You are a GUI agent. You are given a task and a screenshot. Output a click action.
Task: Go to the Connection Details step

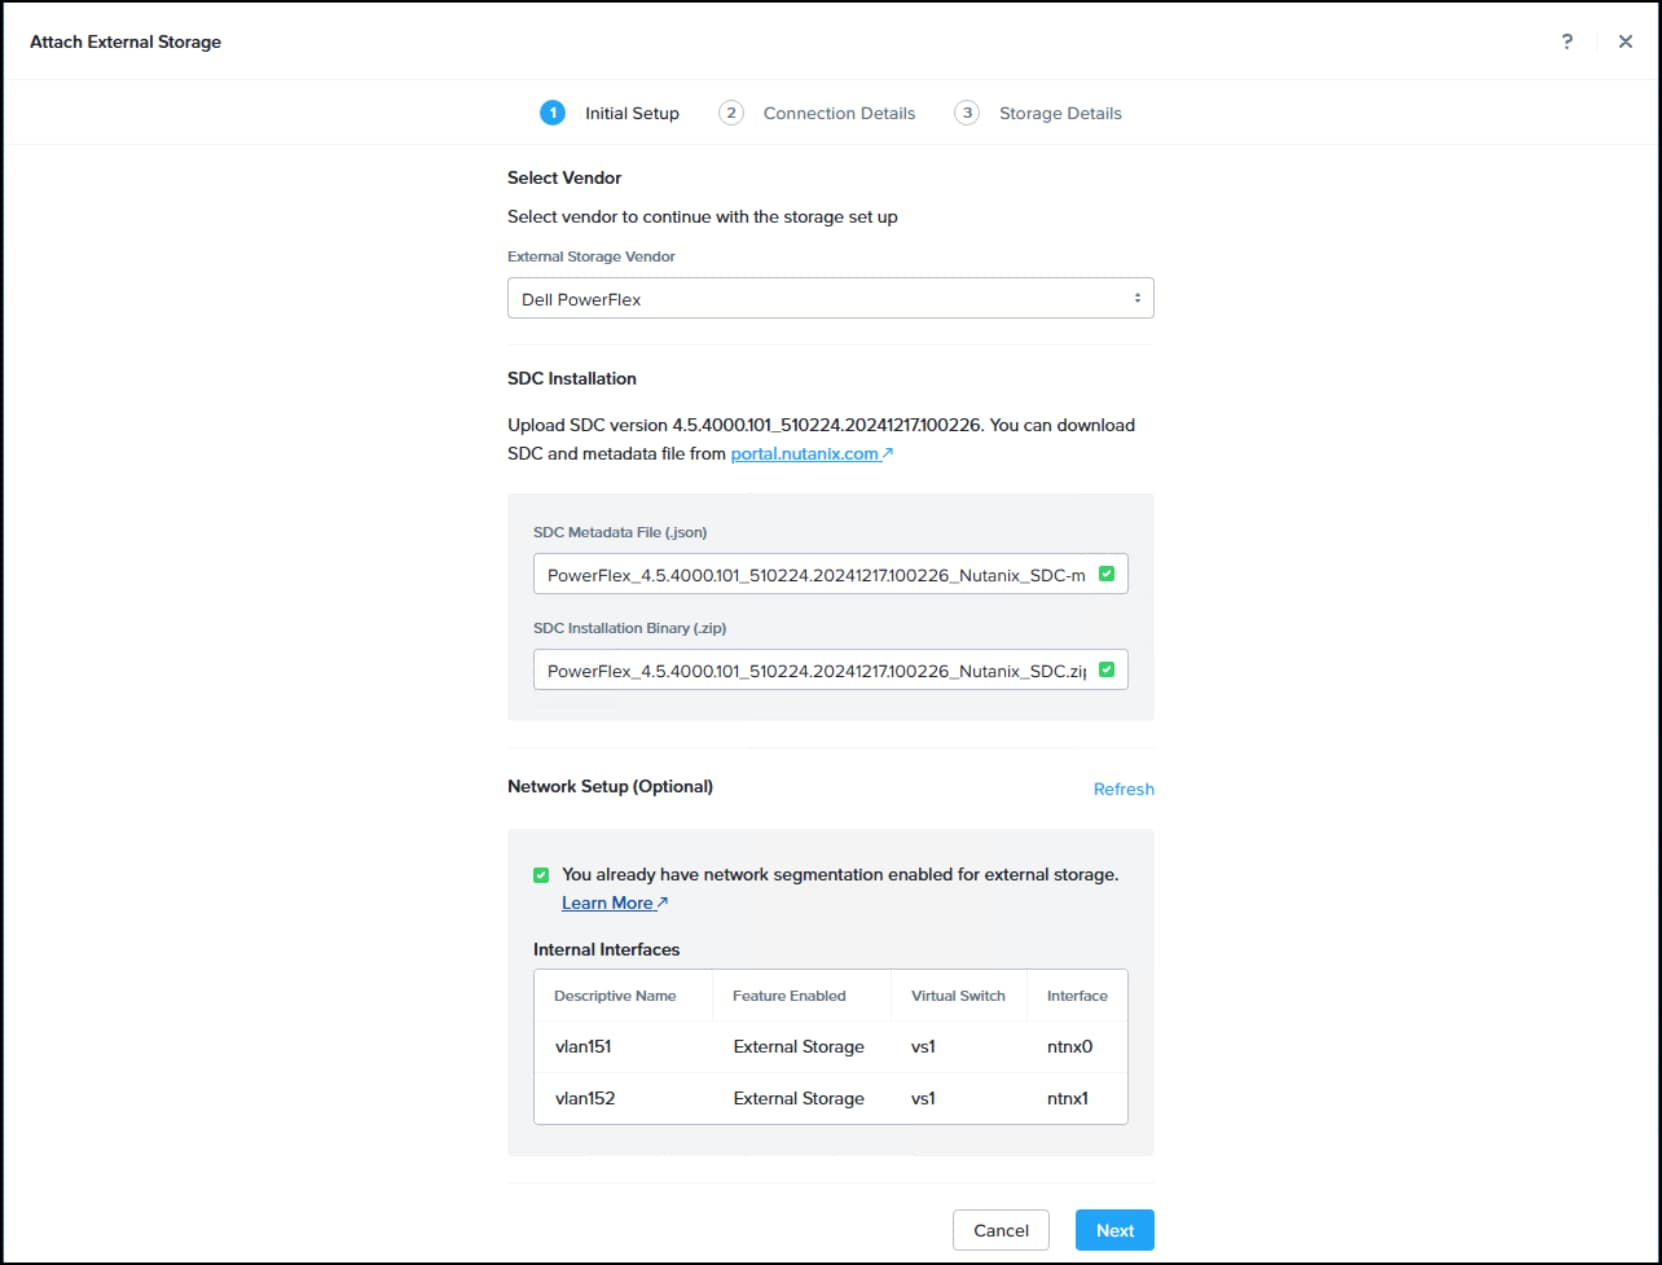point(839,113)
